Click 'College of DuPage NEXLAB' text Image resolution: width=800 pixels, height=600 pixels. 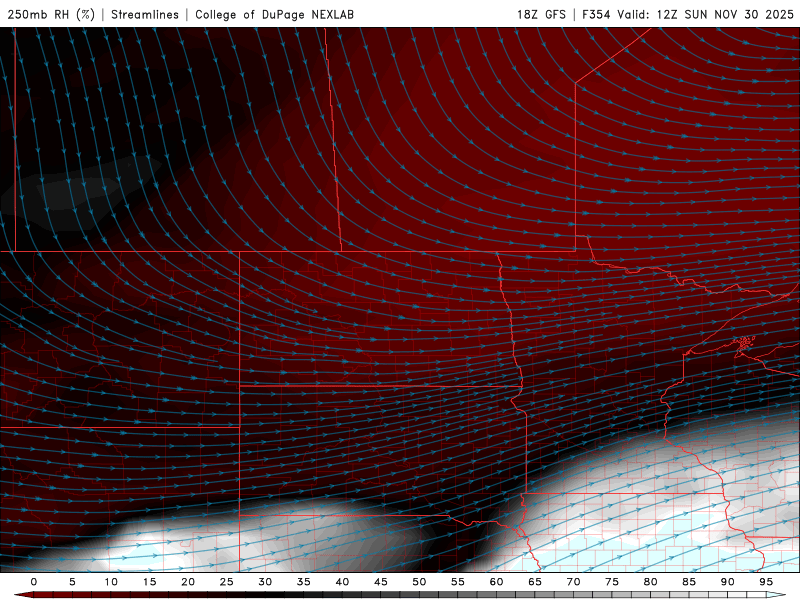pos(274,14)
